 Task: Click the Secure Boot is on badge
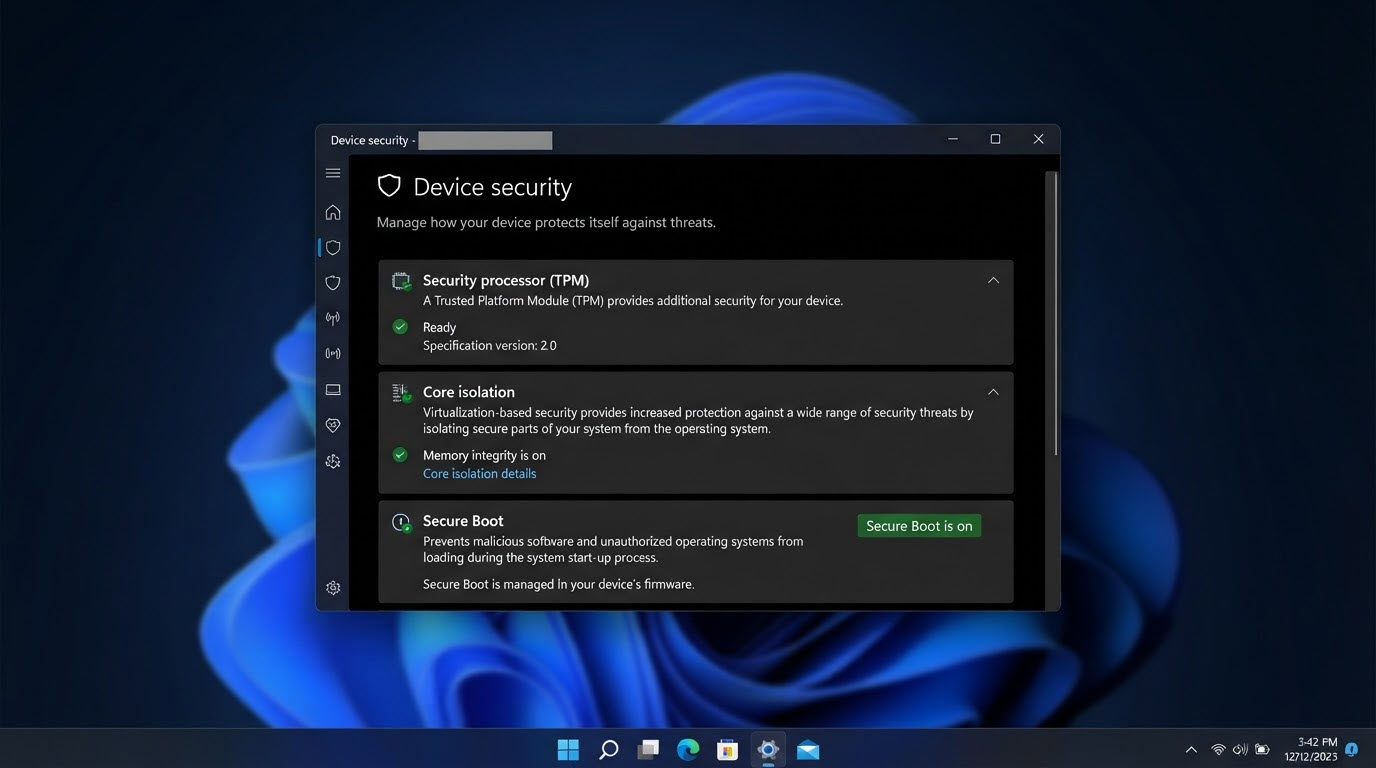[919, 526]
